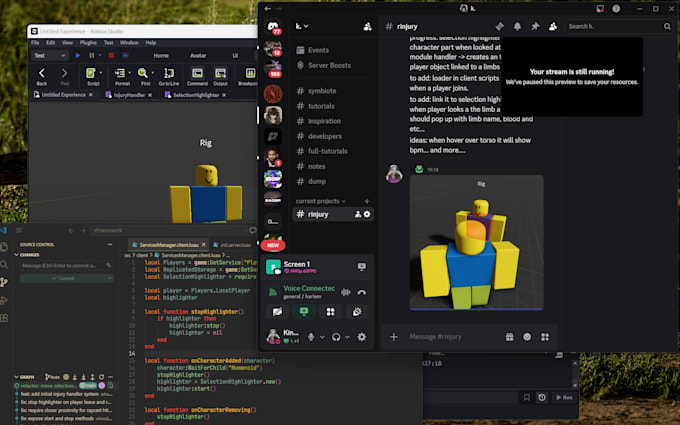Click the Find tool in Roblox Studio
Image resolution: width=680 pixels, height=425 pixels.
(144, 76)
